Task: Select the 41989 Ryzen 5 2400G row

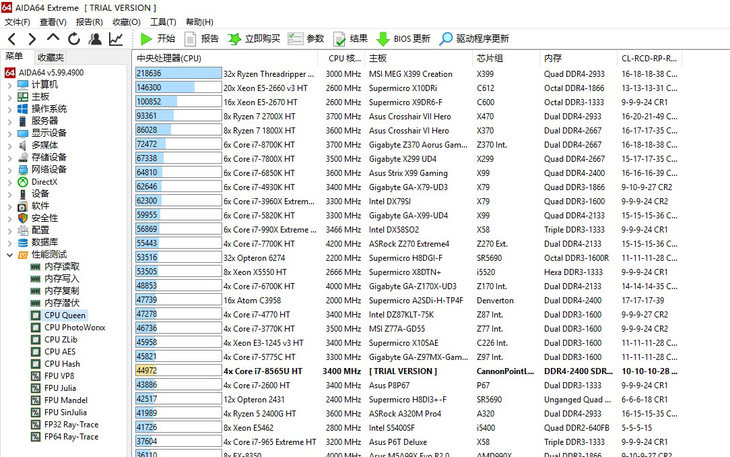Action: click(406, 414)
